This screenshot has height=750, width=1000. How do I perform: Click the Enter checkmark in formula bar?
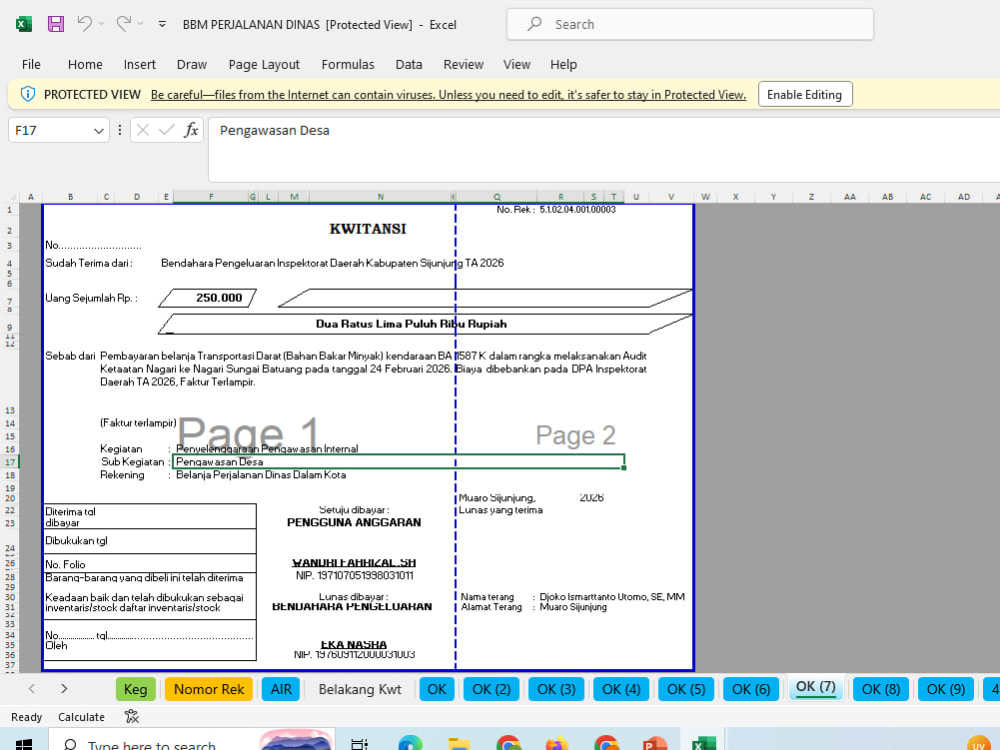tap(166, 130)
